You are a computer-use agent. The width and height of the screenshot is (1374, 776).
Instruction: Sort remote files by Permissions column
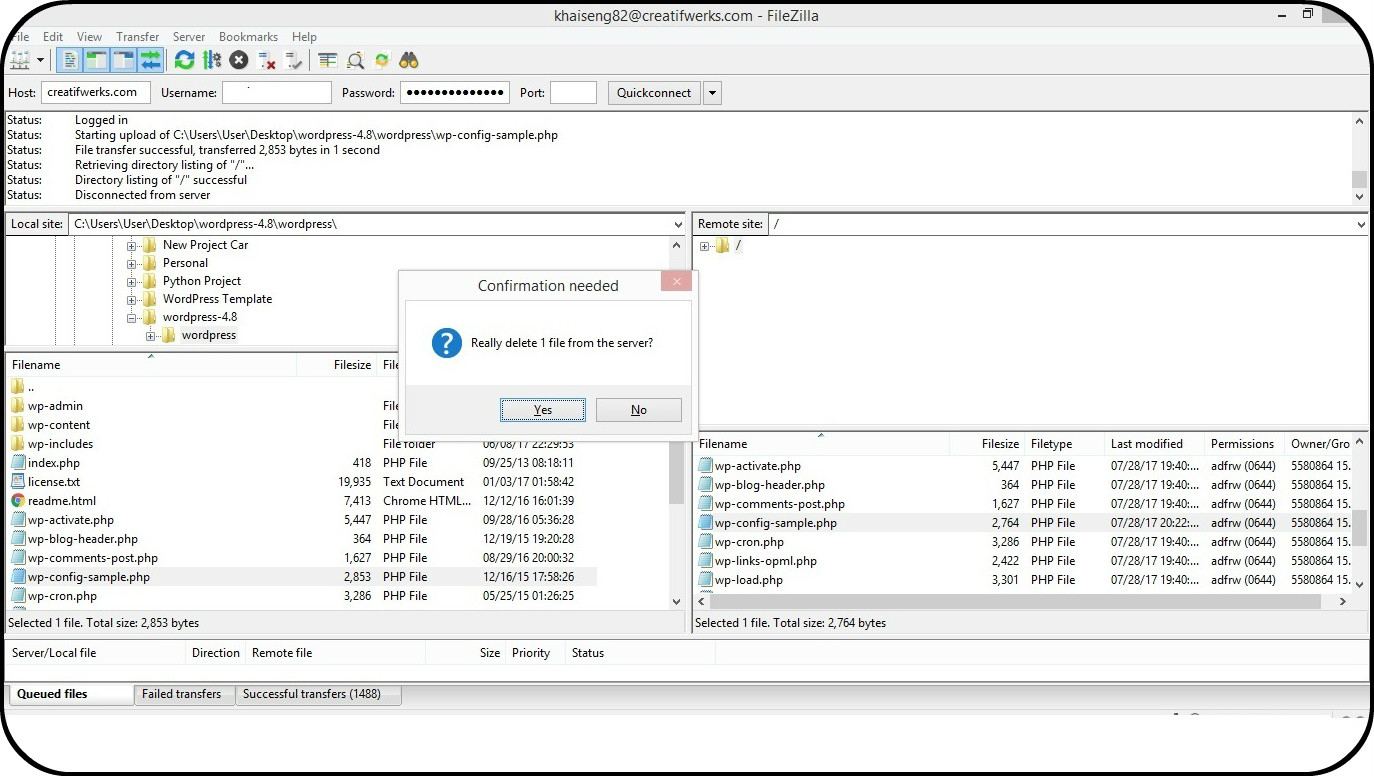(x=1243, y=444)
